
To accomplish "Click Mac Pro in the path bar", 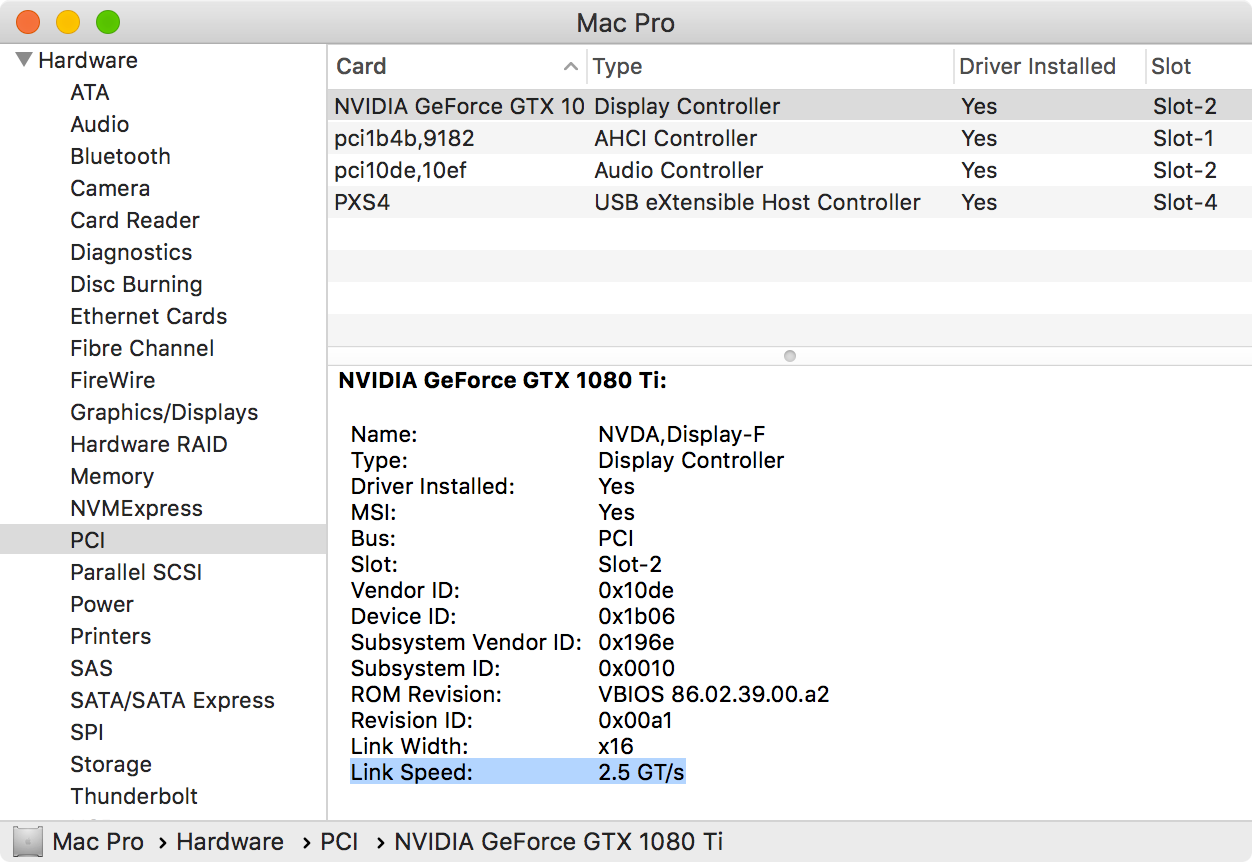I will click(x=98, y=842).
